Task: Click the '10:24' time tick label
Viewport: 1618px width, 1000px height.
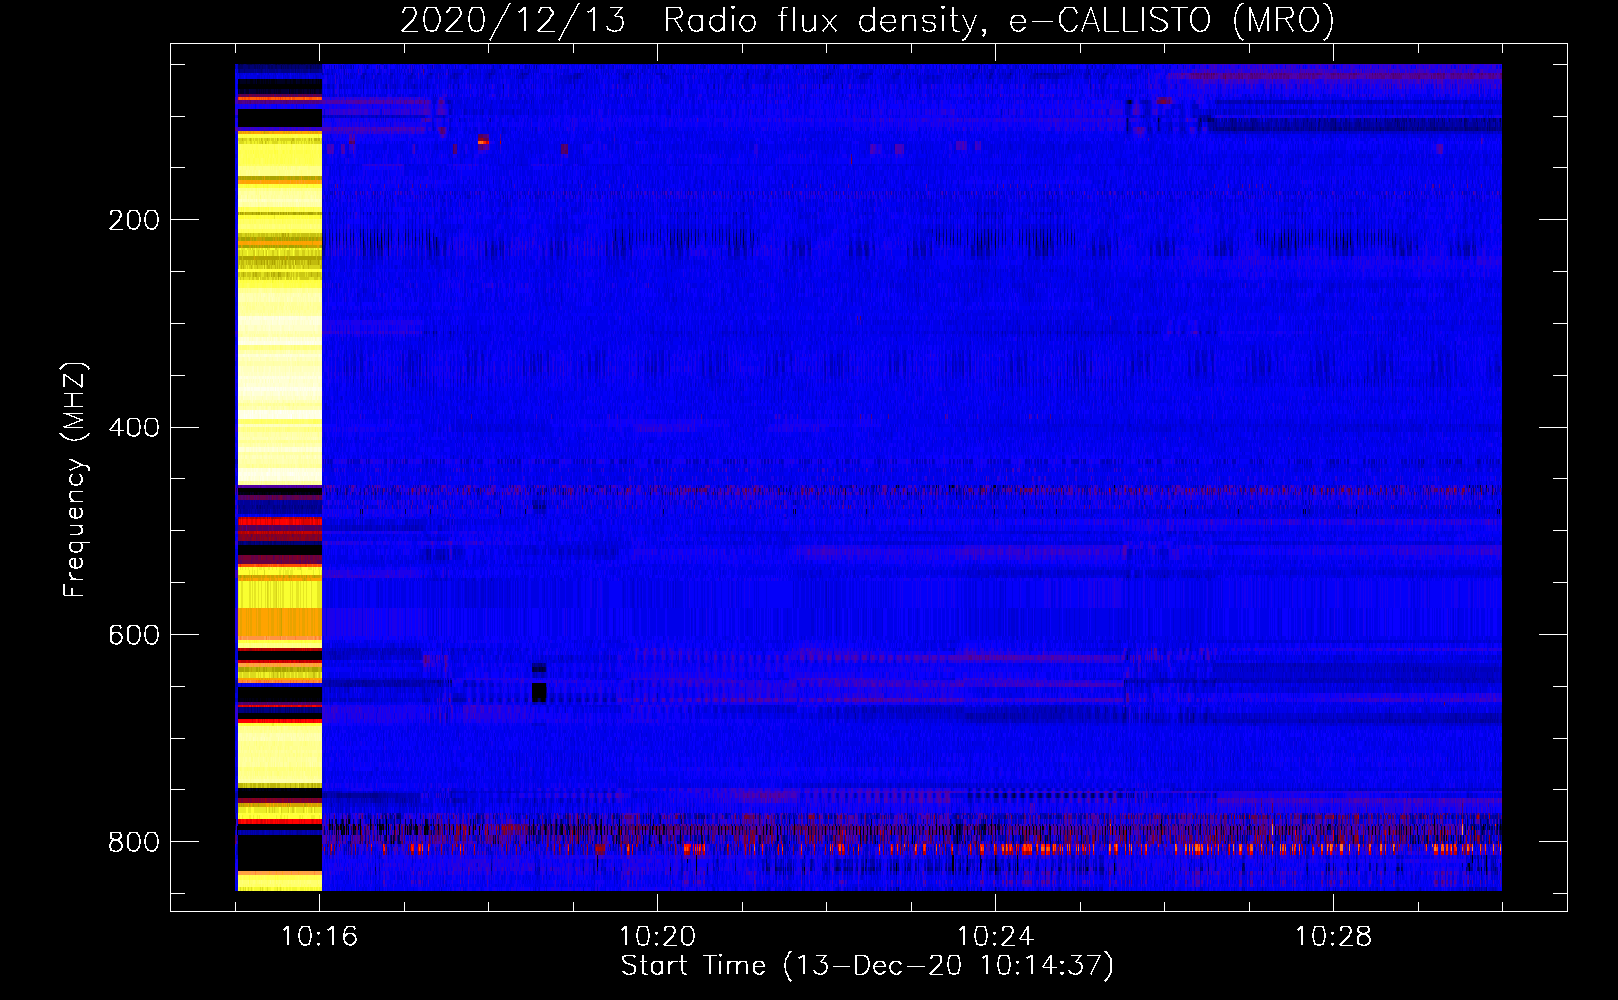Action: tap(995, 937)
